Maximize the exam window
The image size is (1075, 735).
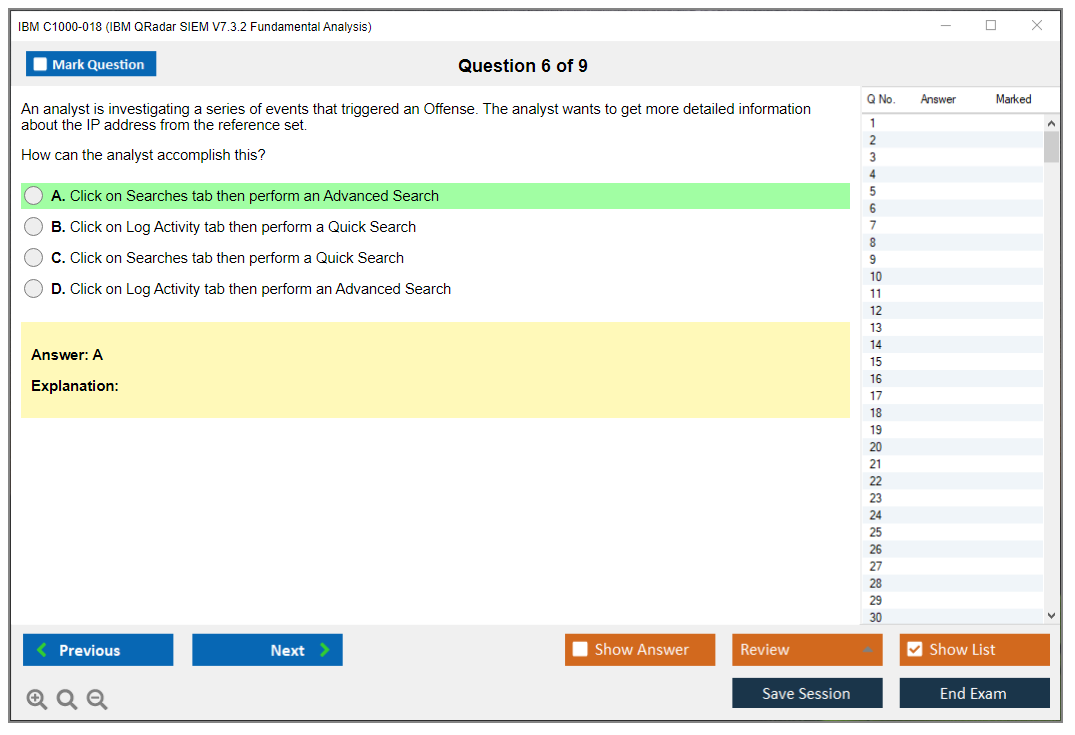991,26
